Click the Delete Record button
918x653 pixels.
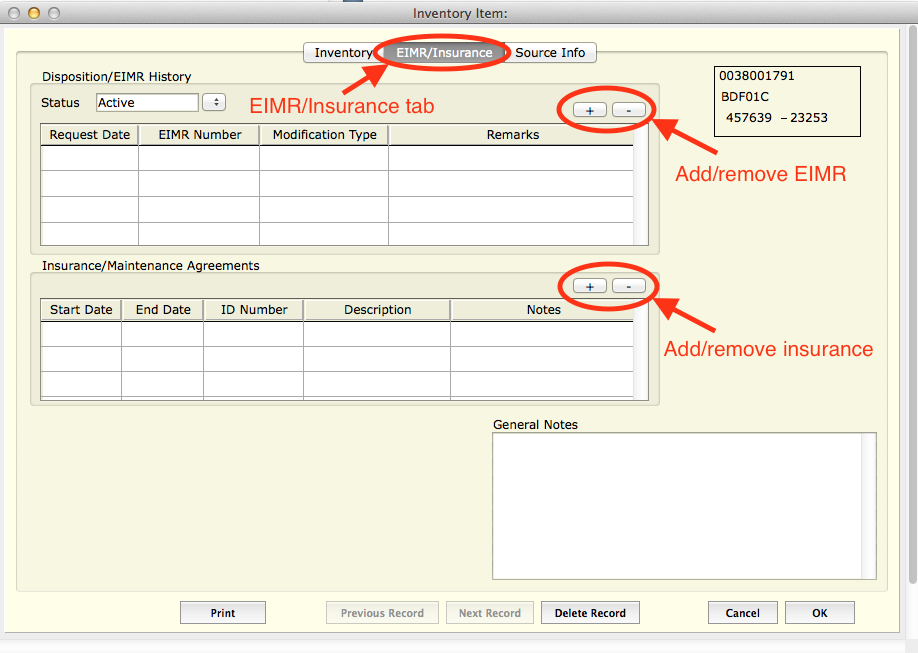tap(590, 613)
